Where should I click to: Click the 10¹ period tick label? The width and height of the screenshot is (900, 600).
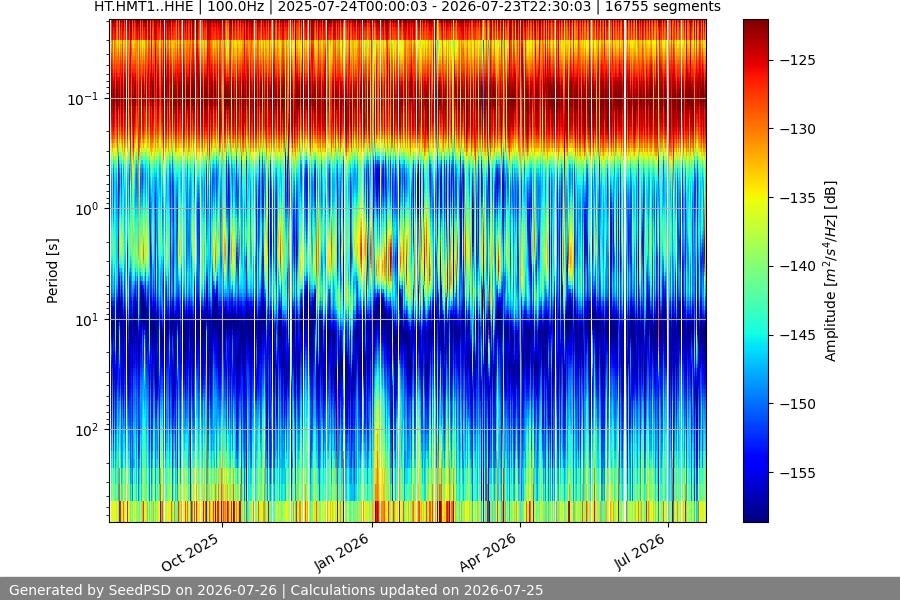[87, 320]
